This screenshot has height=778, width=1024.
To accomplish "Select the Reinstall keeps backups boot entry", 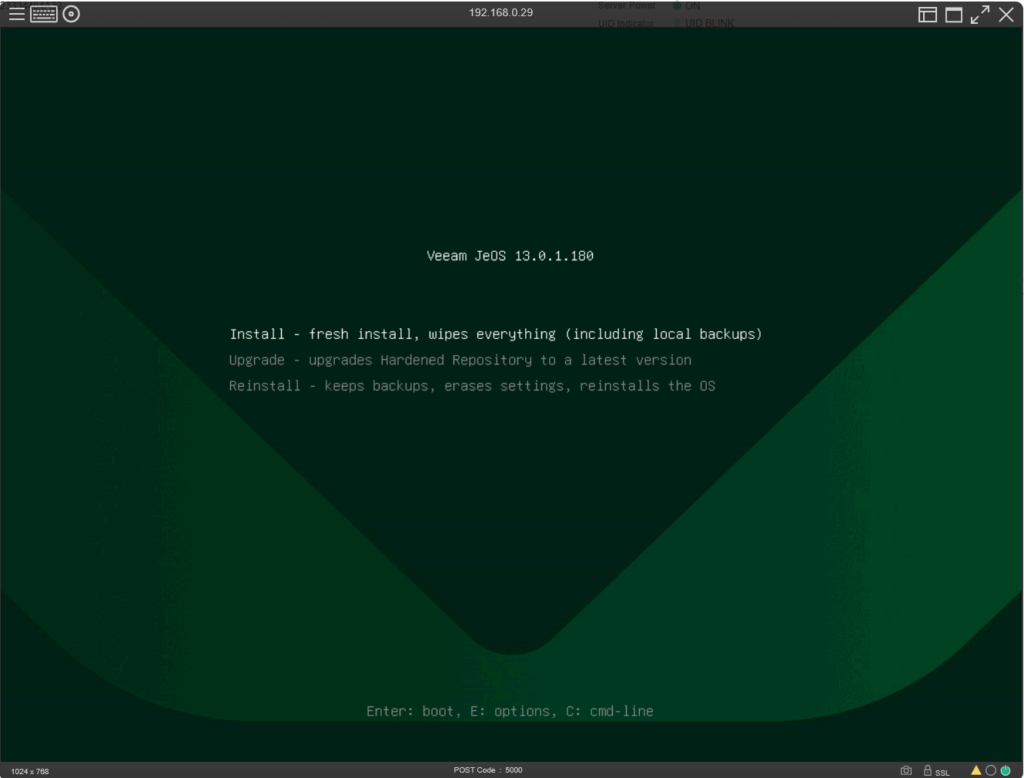I will [x=472, y=386].
